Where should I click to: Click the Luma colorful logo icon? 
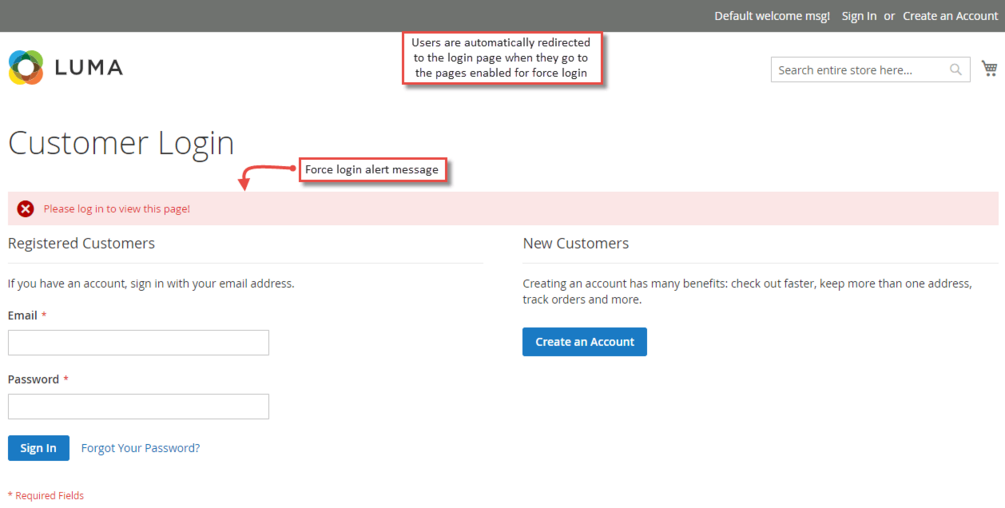pyautogui.click(x=26, y=67)
